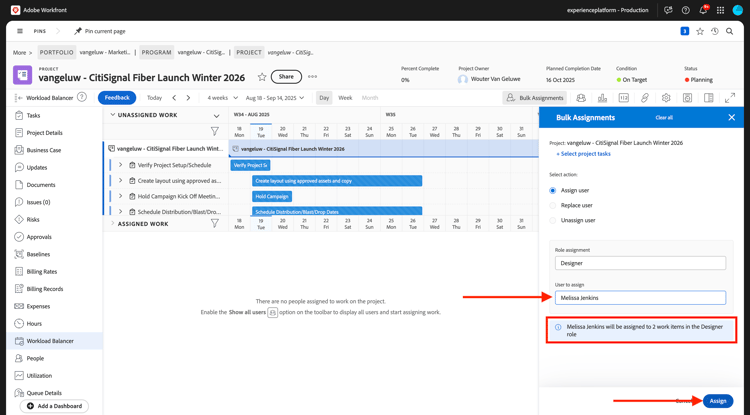
Task: Open PORTFOLIO breadcrumb
Action: pyautogui.click(x=56, y=53)
